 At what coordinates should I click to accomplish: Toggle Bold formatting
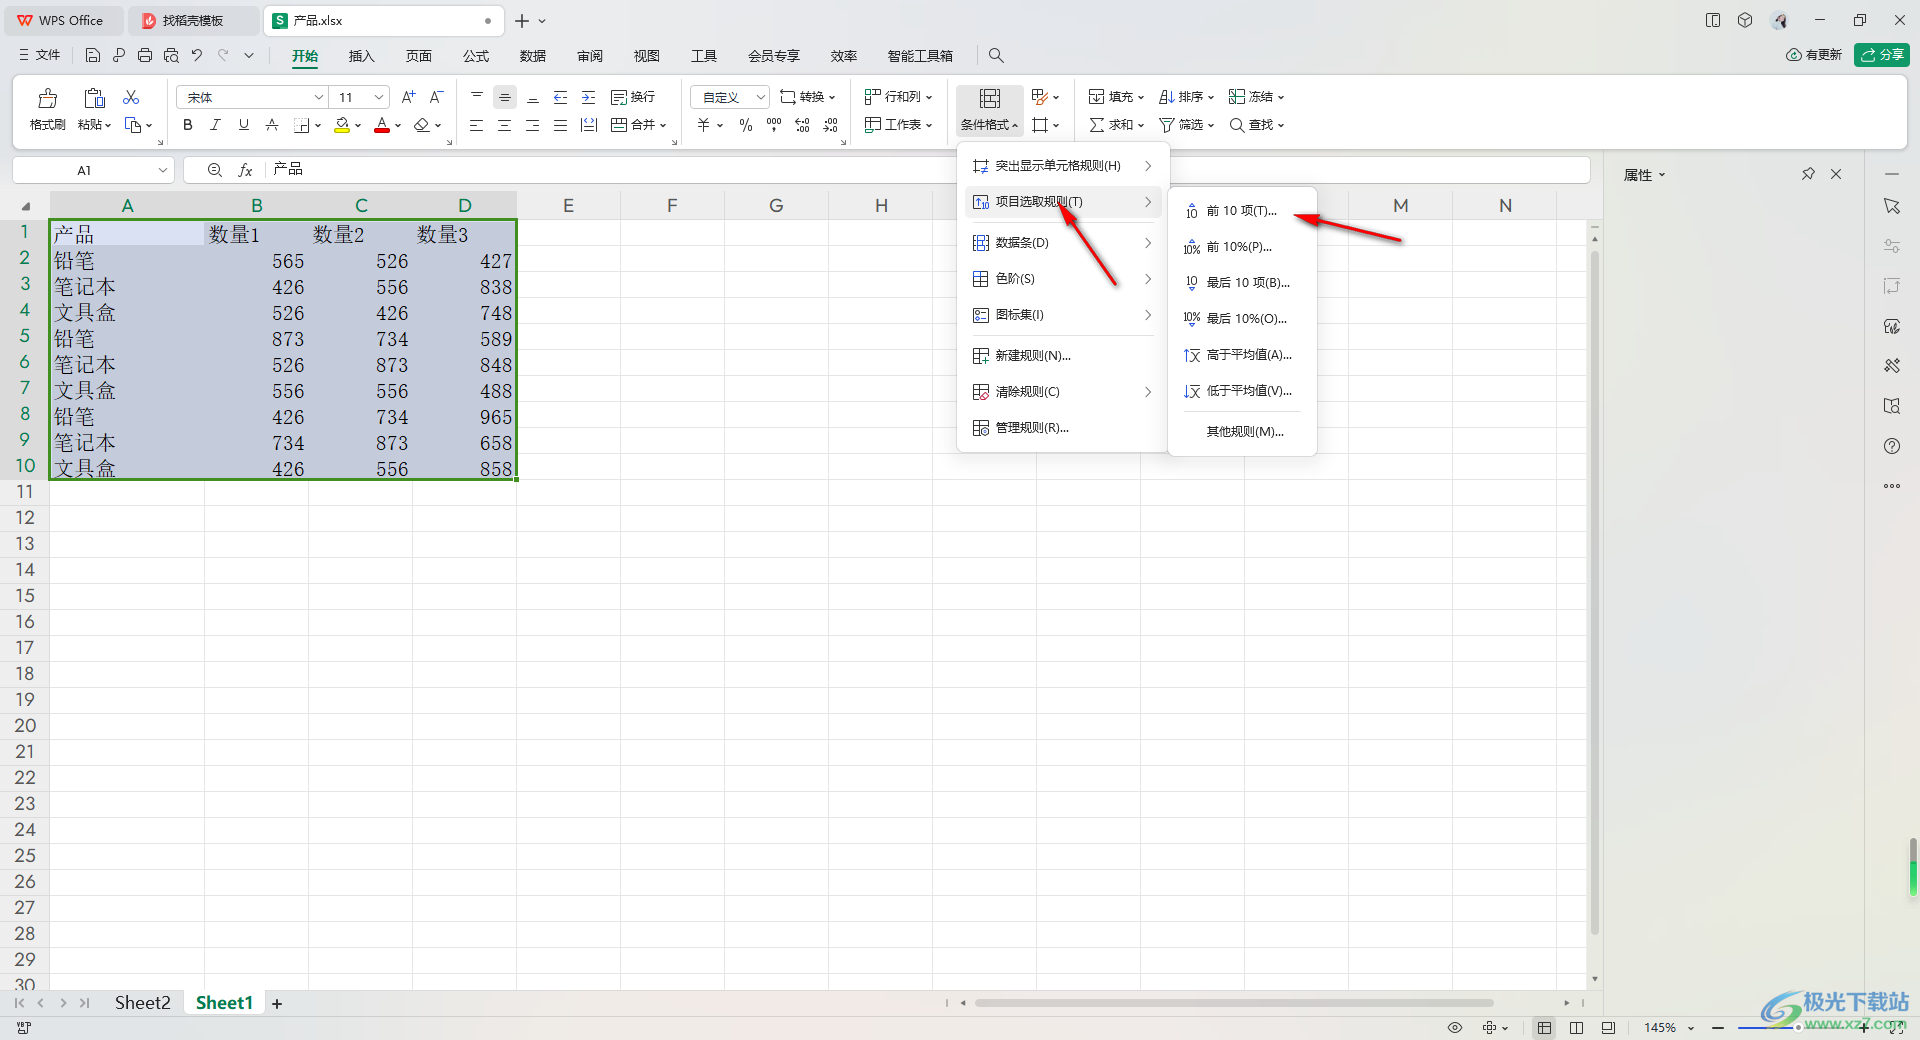click(187, 125)
